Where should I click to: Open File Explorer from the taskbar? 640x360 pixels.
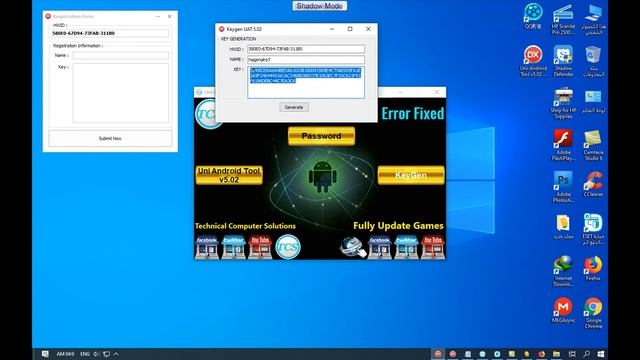(556, 354)
